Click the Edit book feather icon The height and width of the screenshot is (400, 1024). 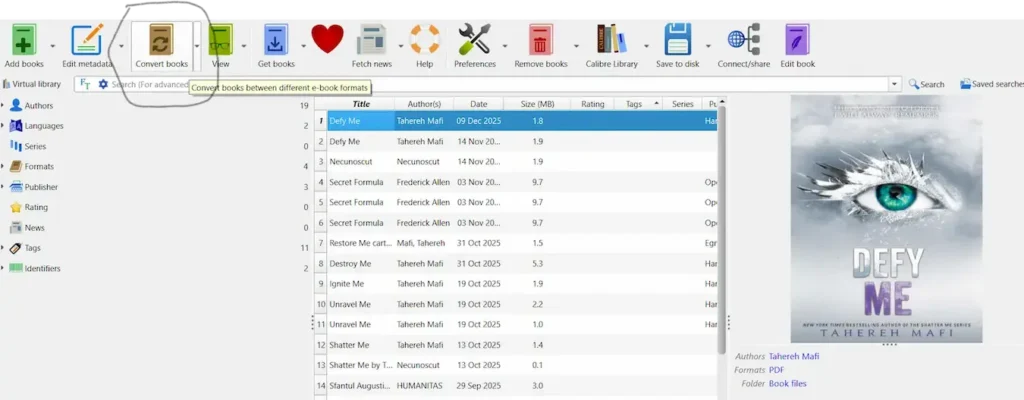pos(797,40)
